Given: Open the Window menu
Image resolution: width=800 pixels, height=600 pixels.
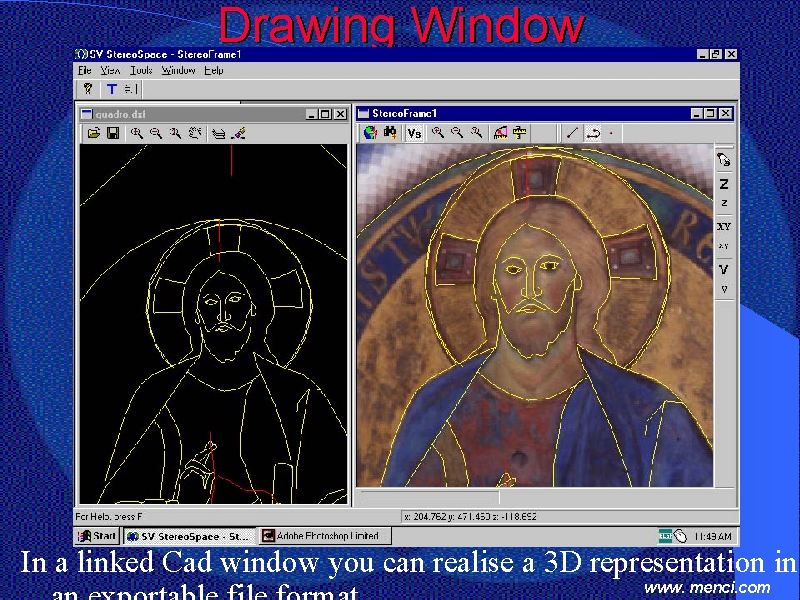Looking at the screenshot, I should coord(179,70).
